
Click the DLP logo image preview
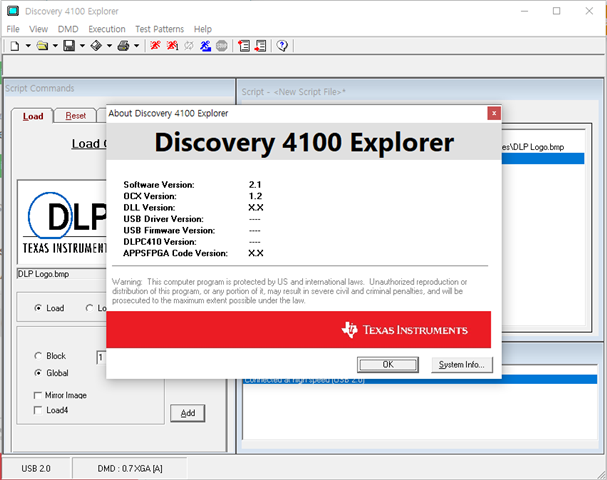(62, 222)
